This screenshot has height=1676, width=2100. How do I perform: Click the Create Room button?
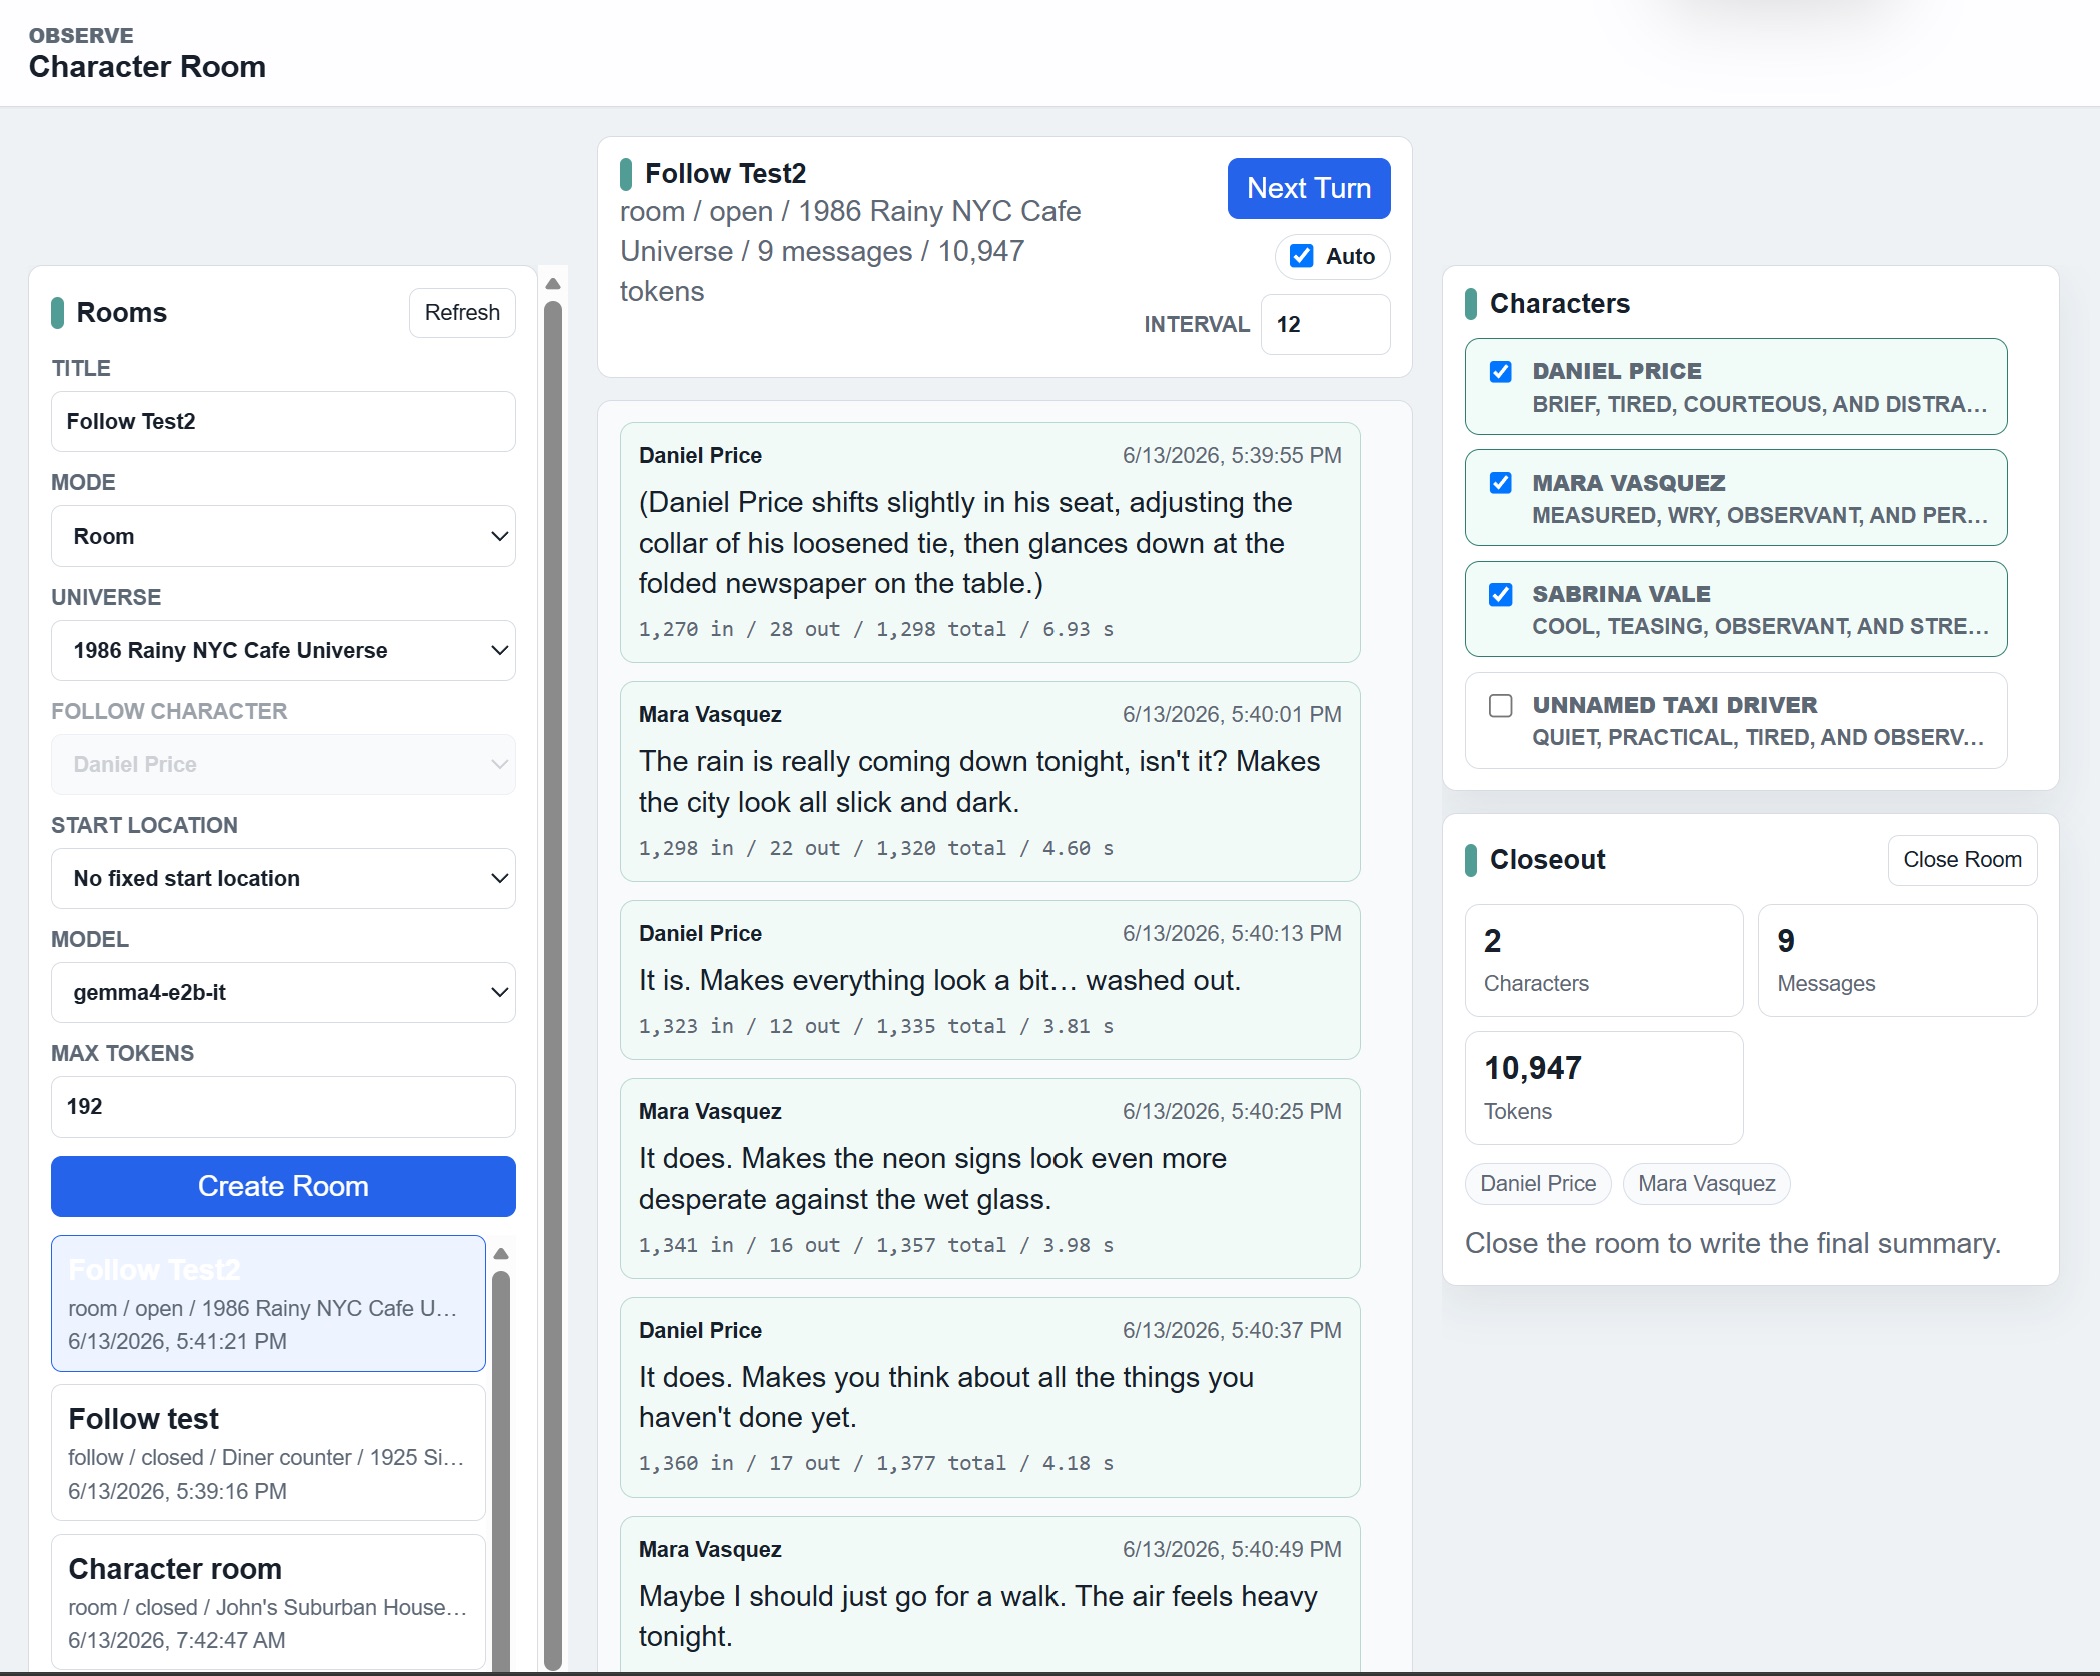283,1186
